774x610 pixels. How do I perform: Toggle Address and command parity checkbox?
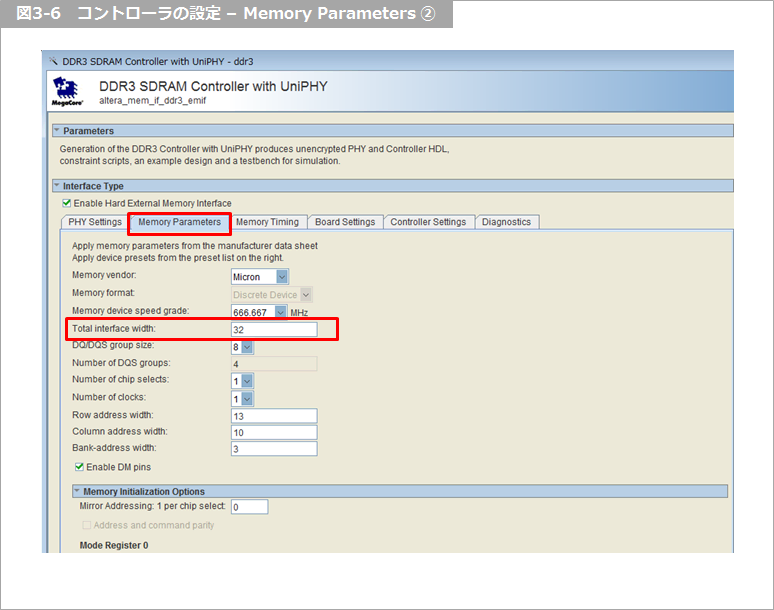click(x=86, y=525)
